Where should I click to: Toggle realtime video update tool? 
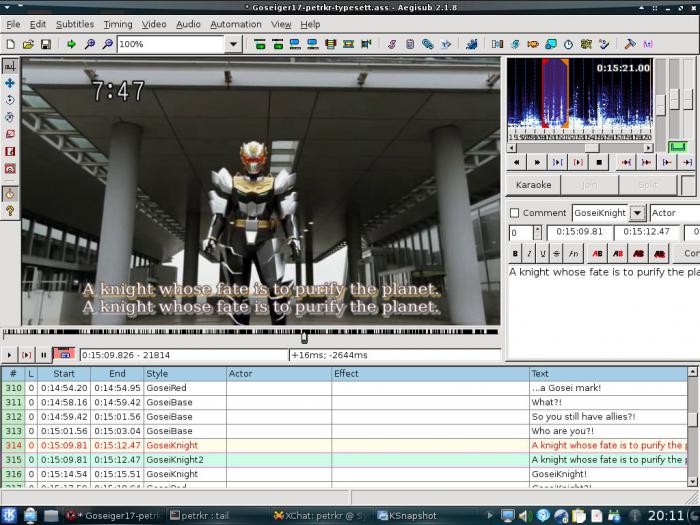pyautogui.click(x=10, y=194)
